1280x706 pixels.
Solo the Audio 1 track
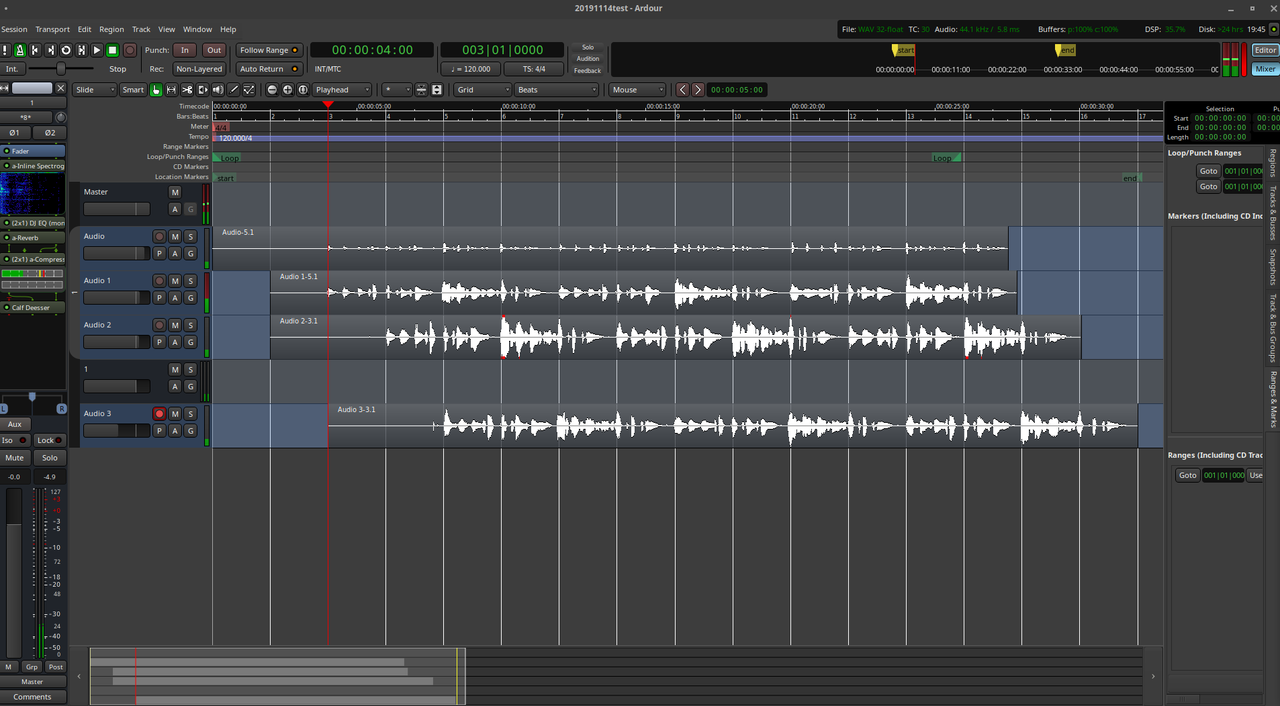pos(190,280)
